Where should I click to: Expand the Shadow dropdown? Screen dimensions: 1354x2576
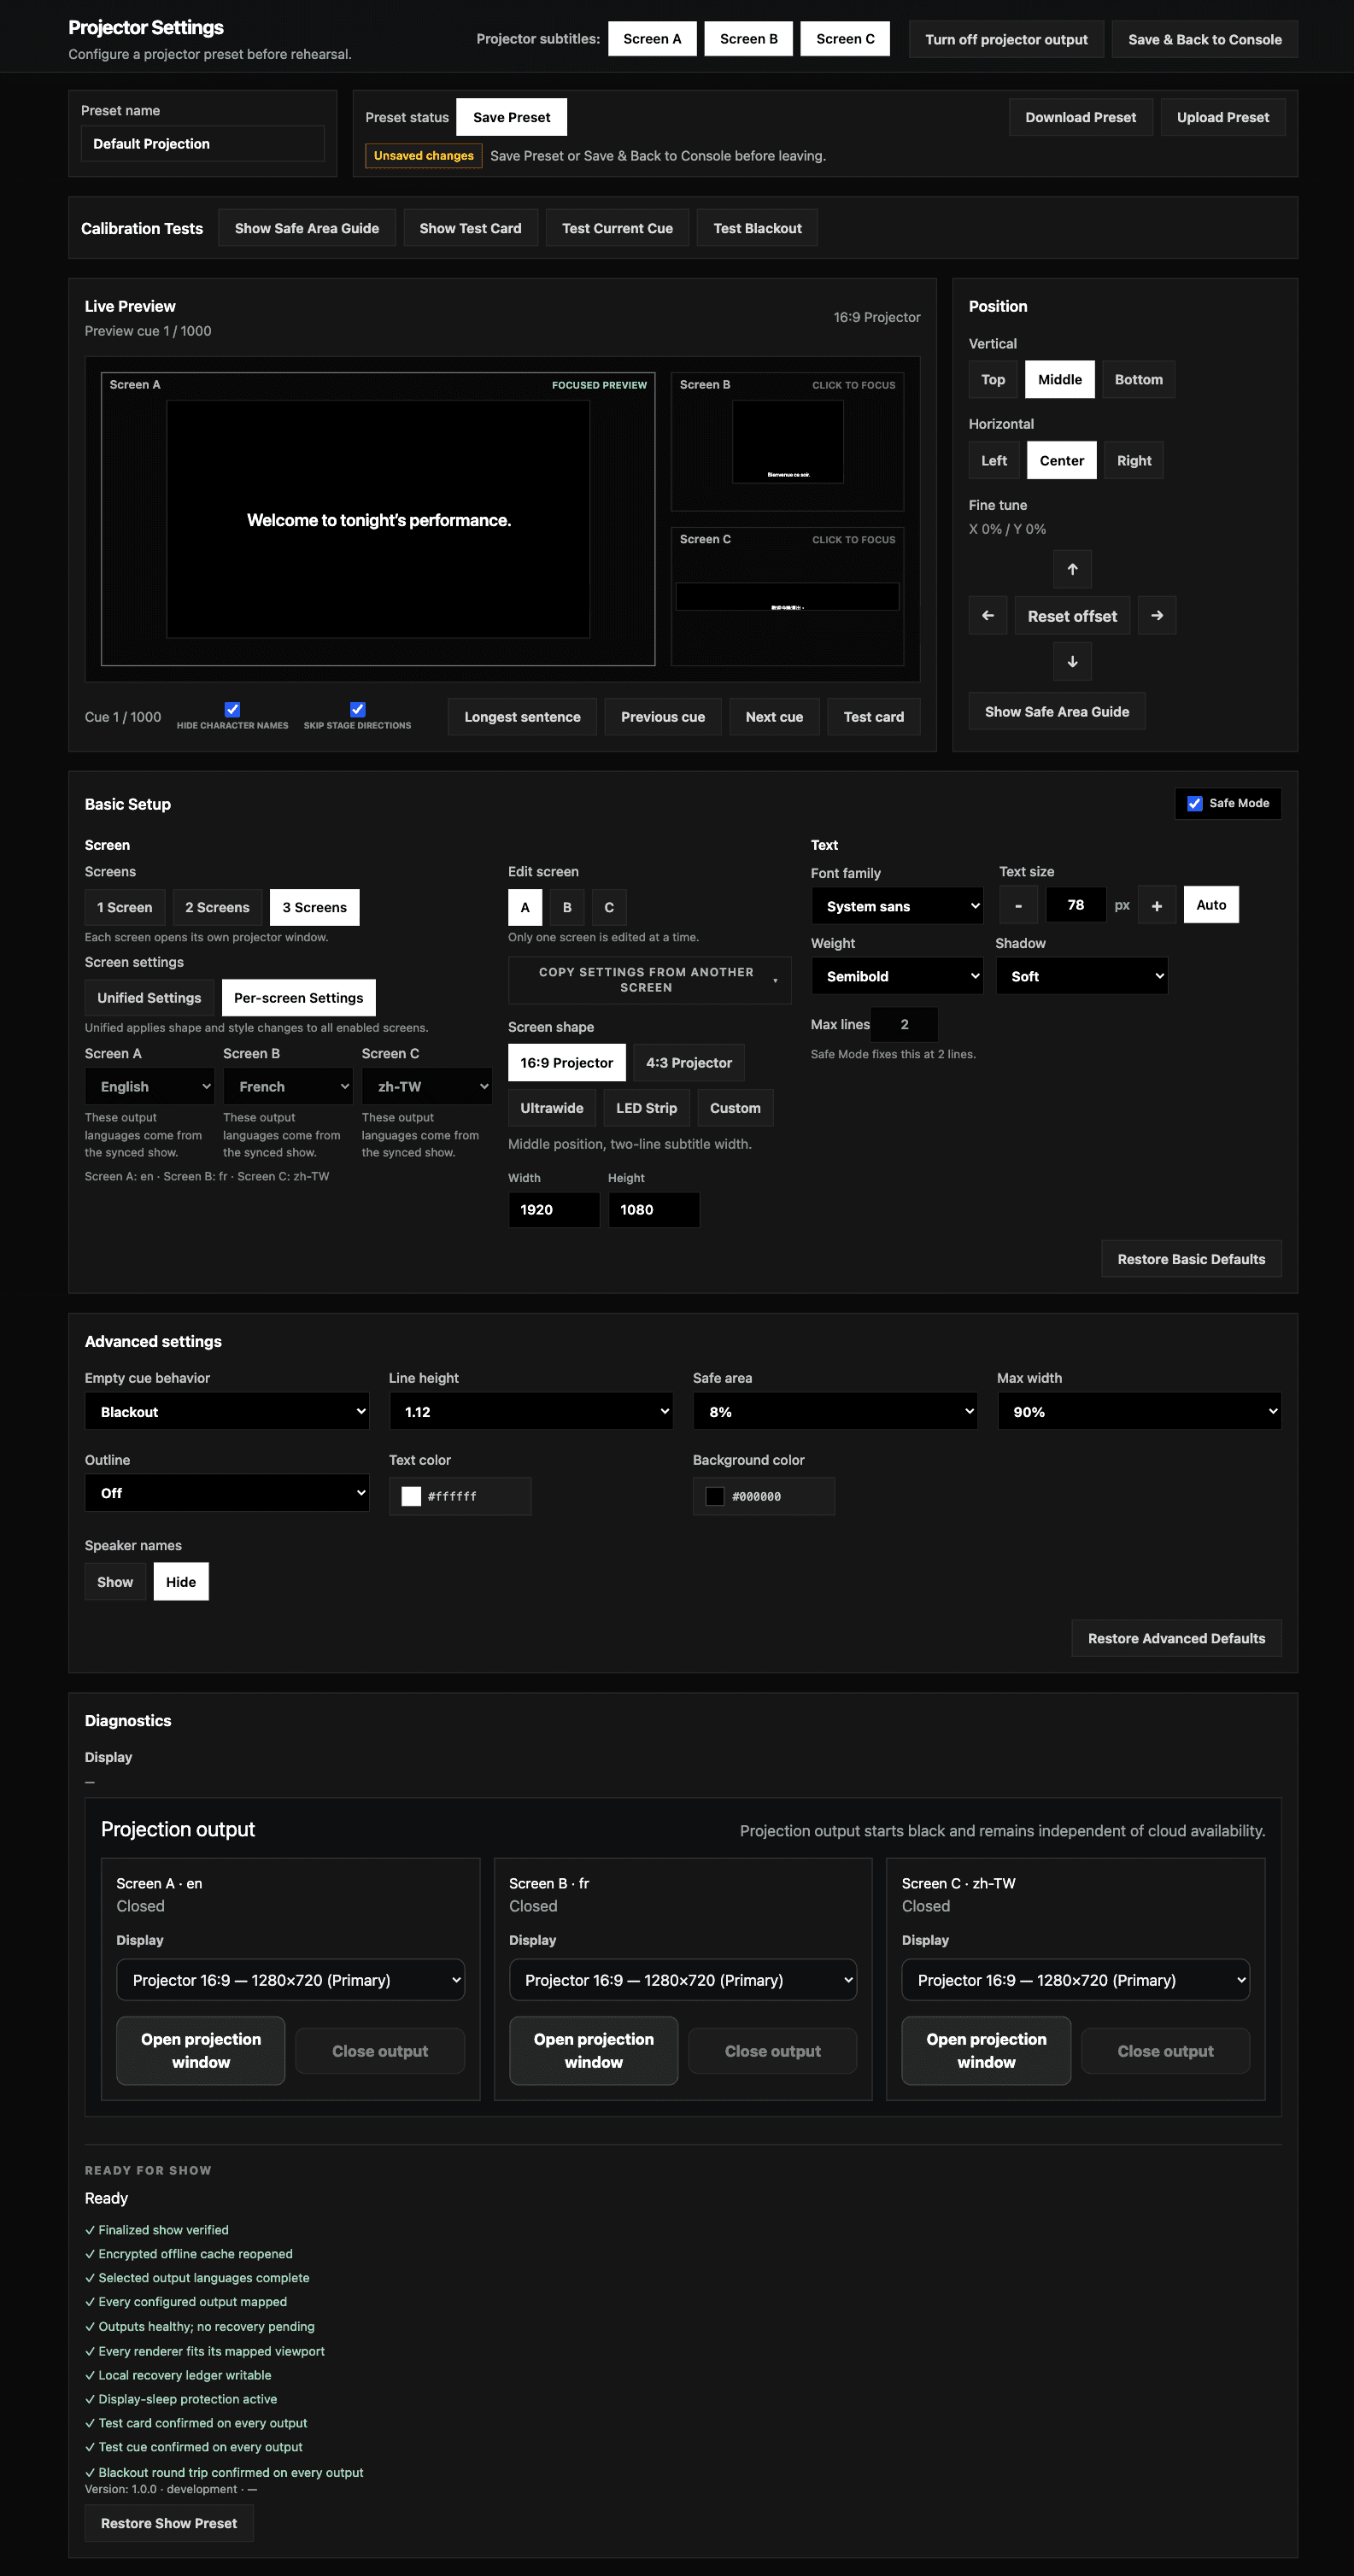(x=1082, y=976)
